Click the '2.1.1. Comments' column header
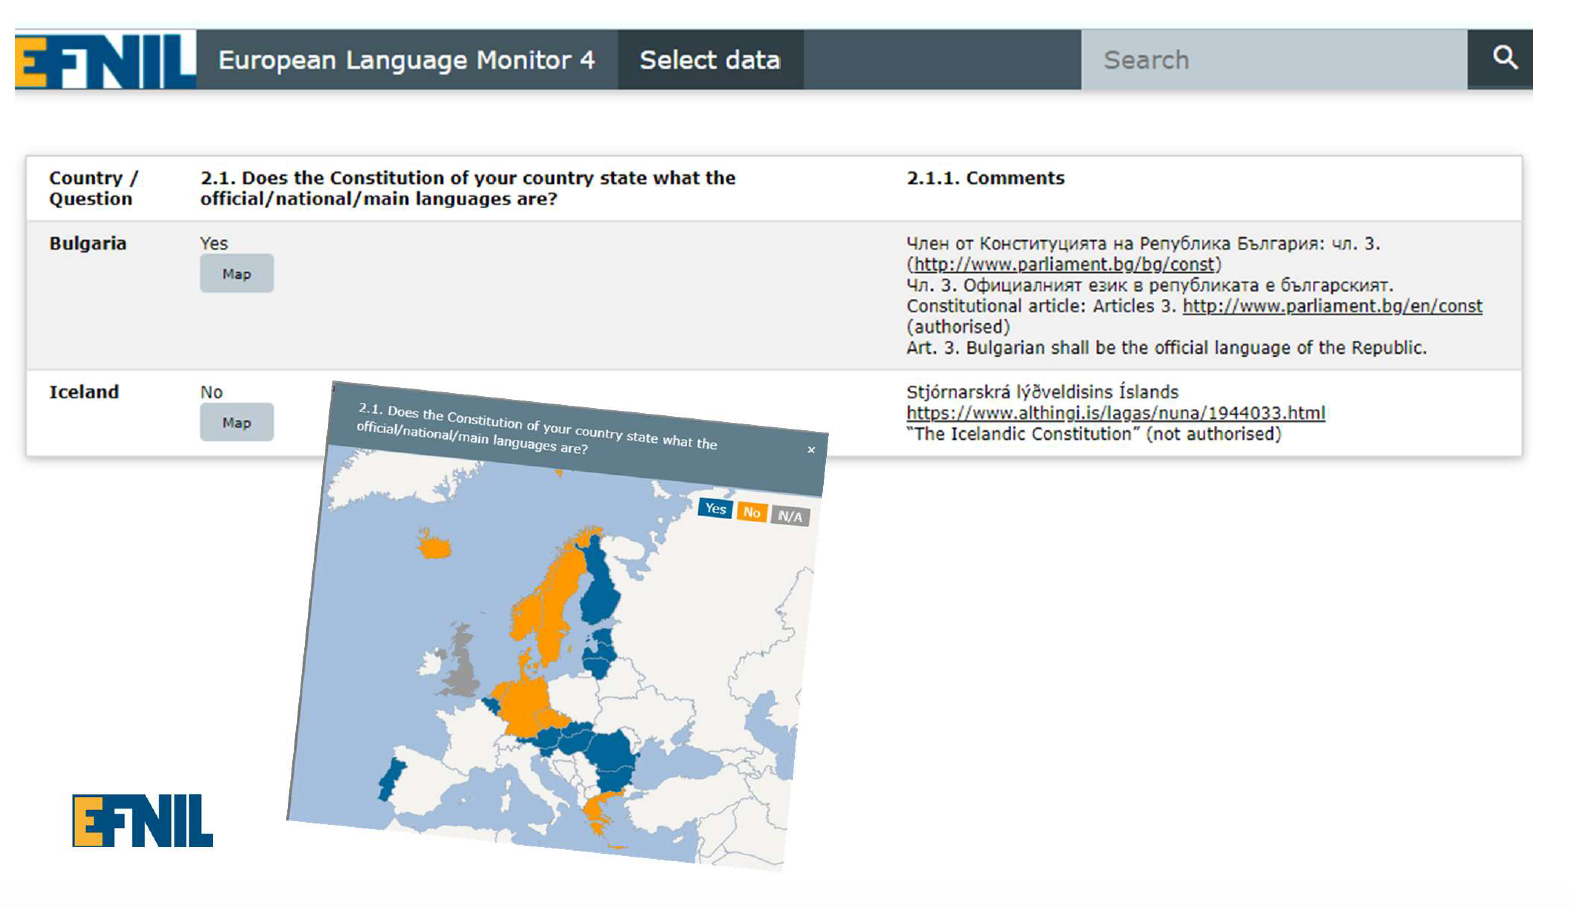 click(985, 178)
